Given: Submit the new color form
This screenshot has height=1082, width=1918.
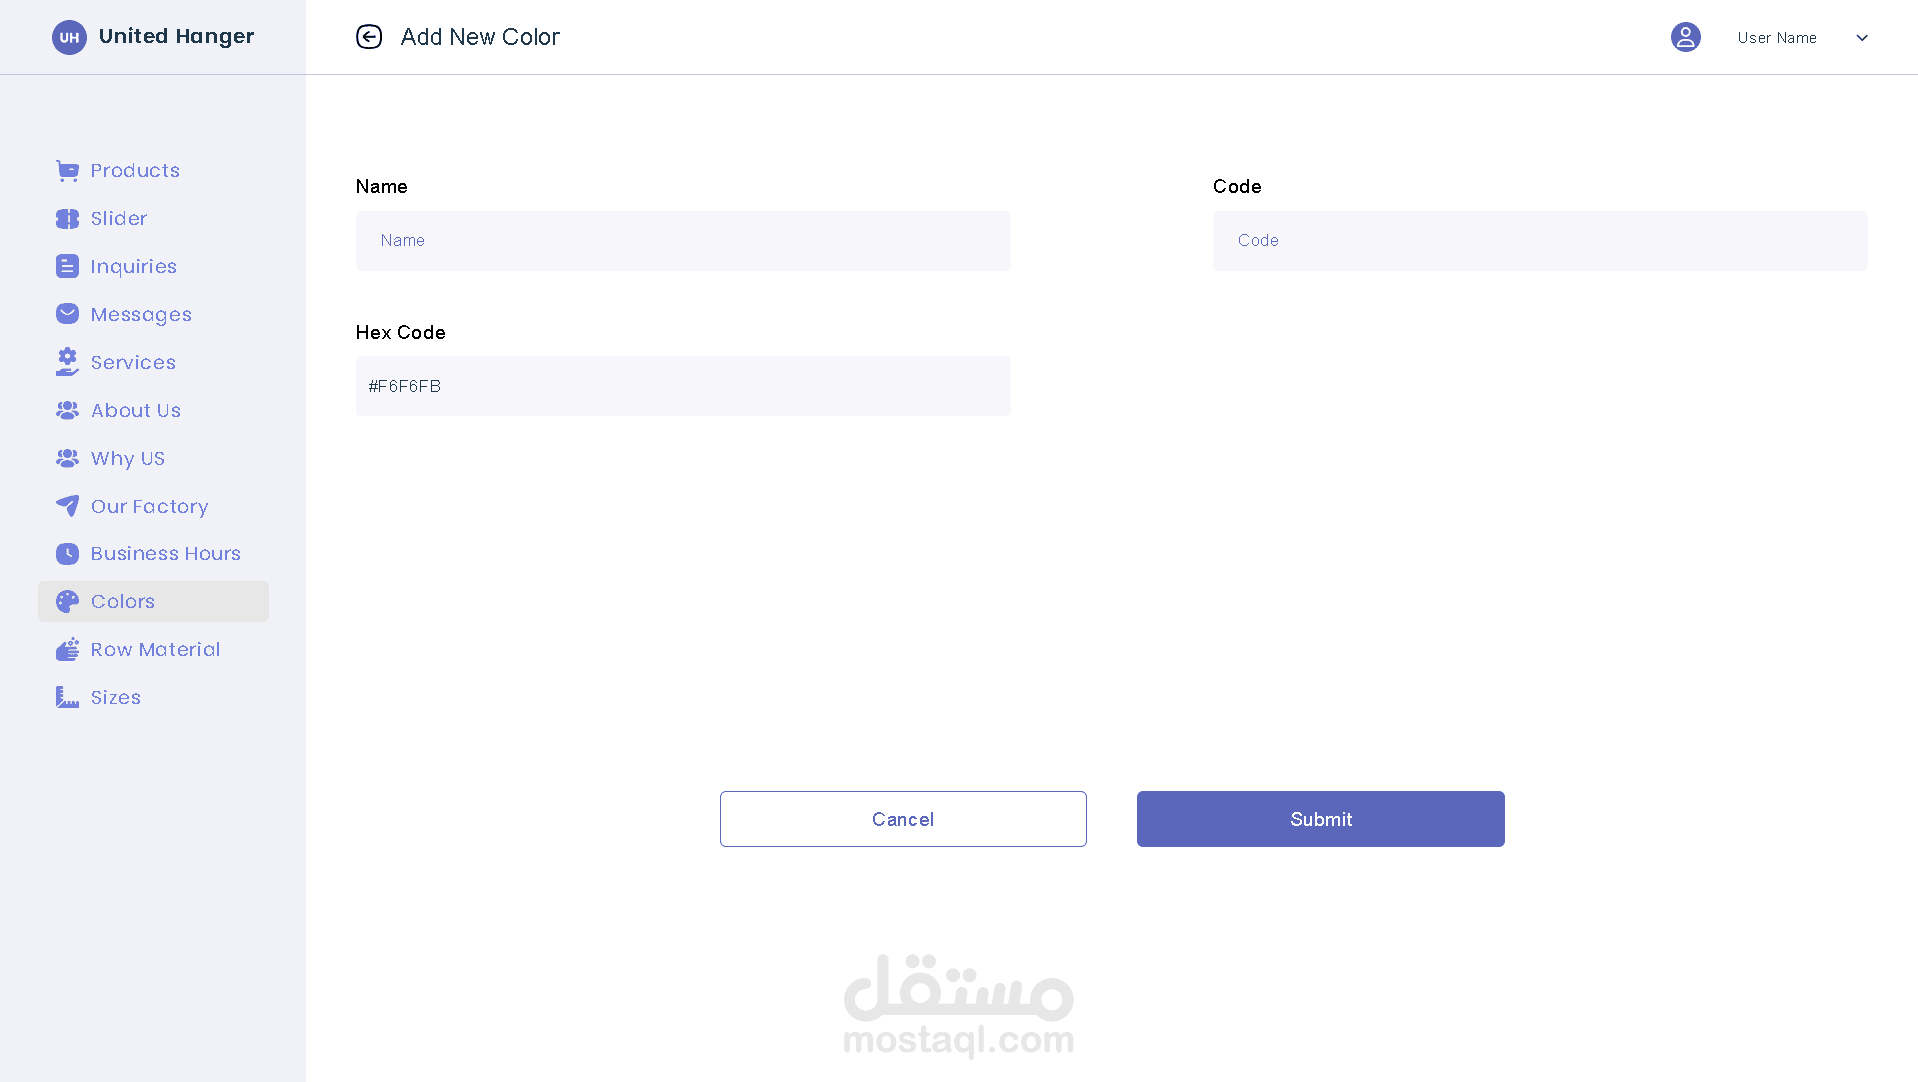Looking at the screenshot, I should pos(1320,819).
